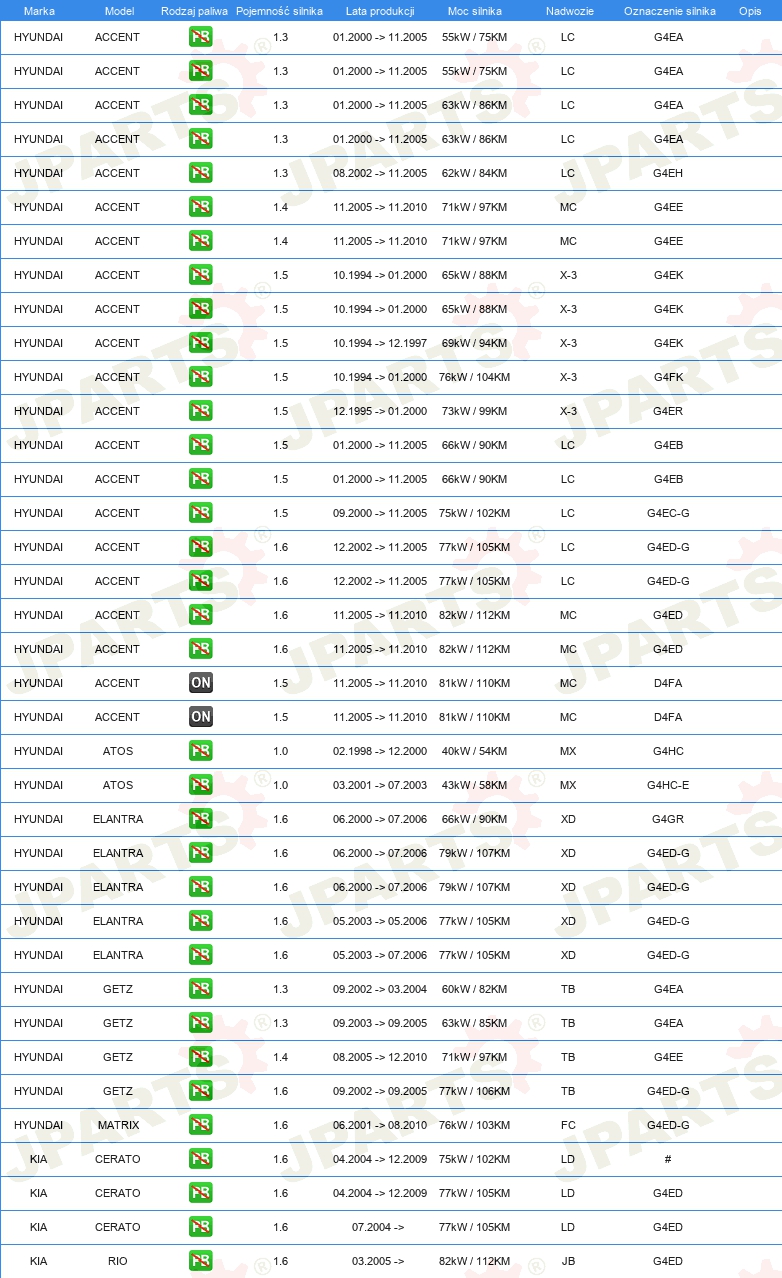This screenshot has width=782, height=1278.
Task: Click the MATRIX model cell
Action: [118, 1125]
